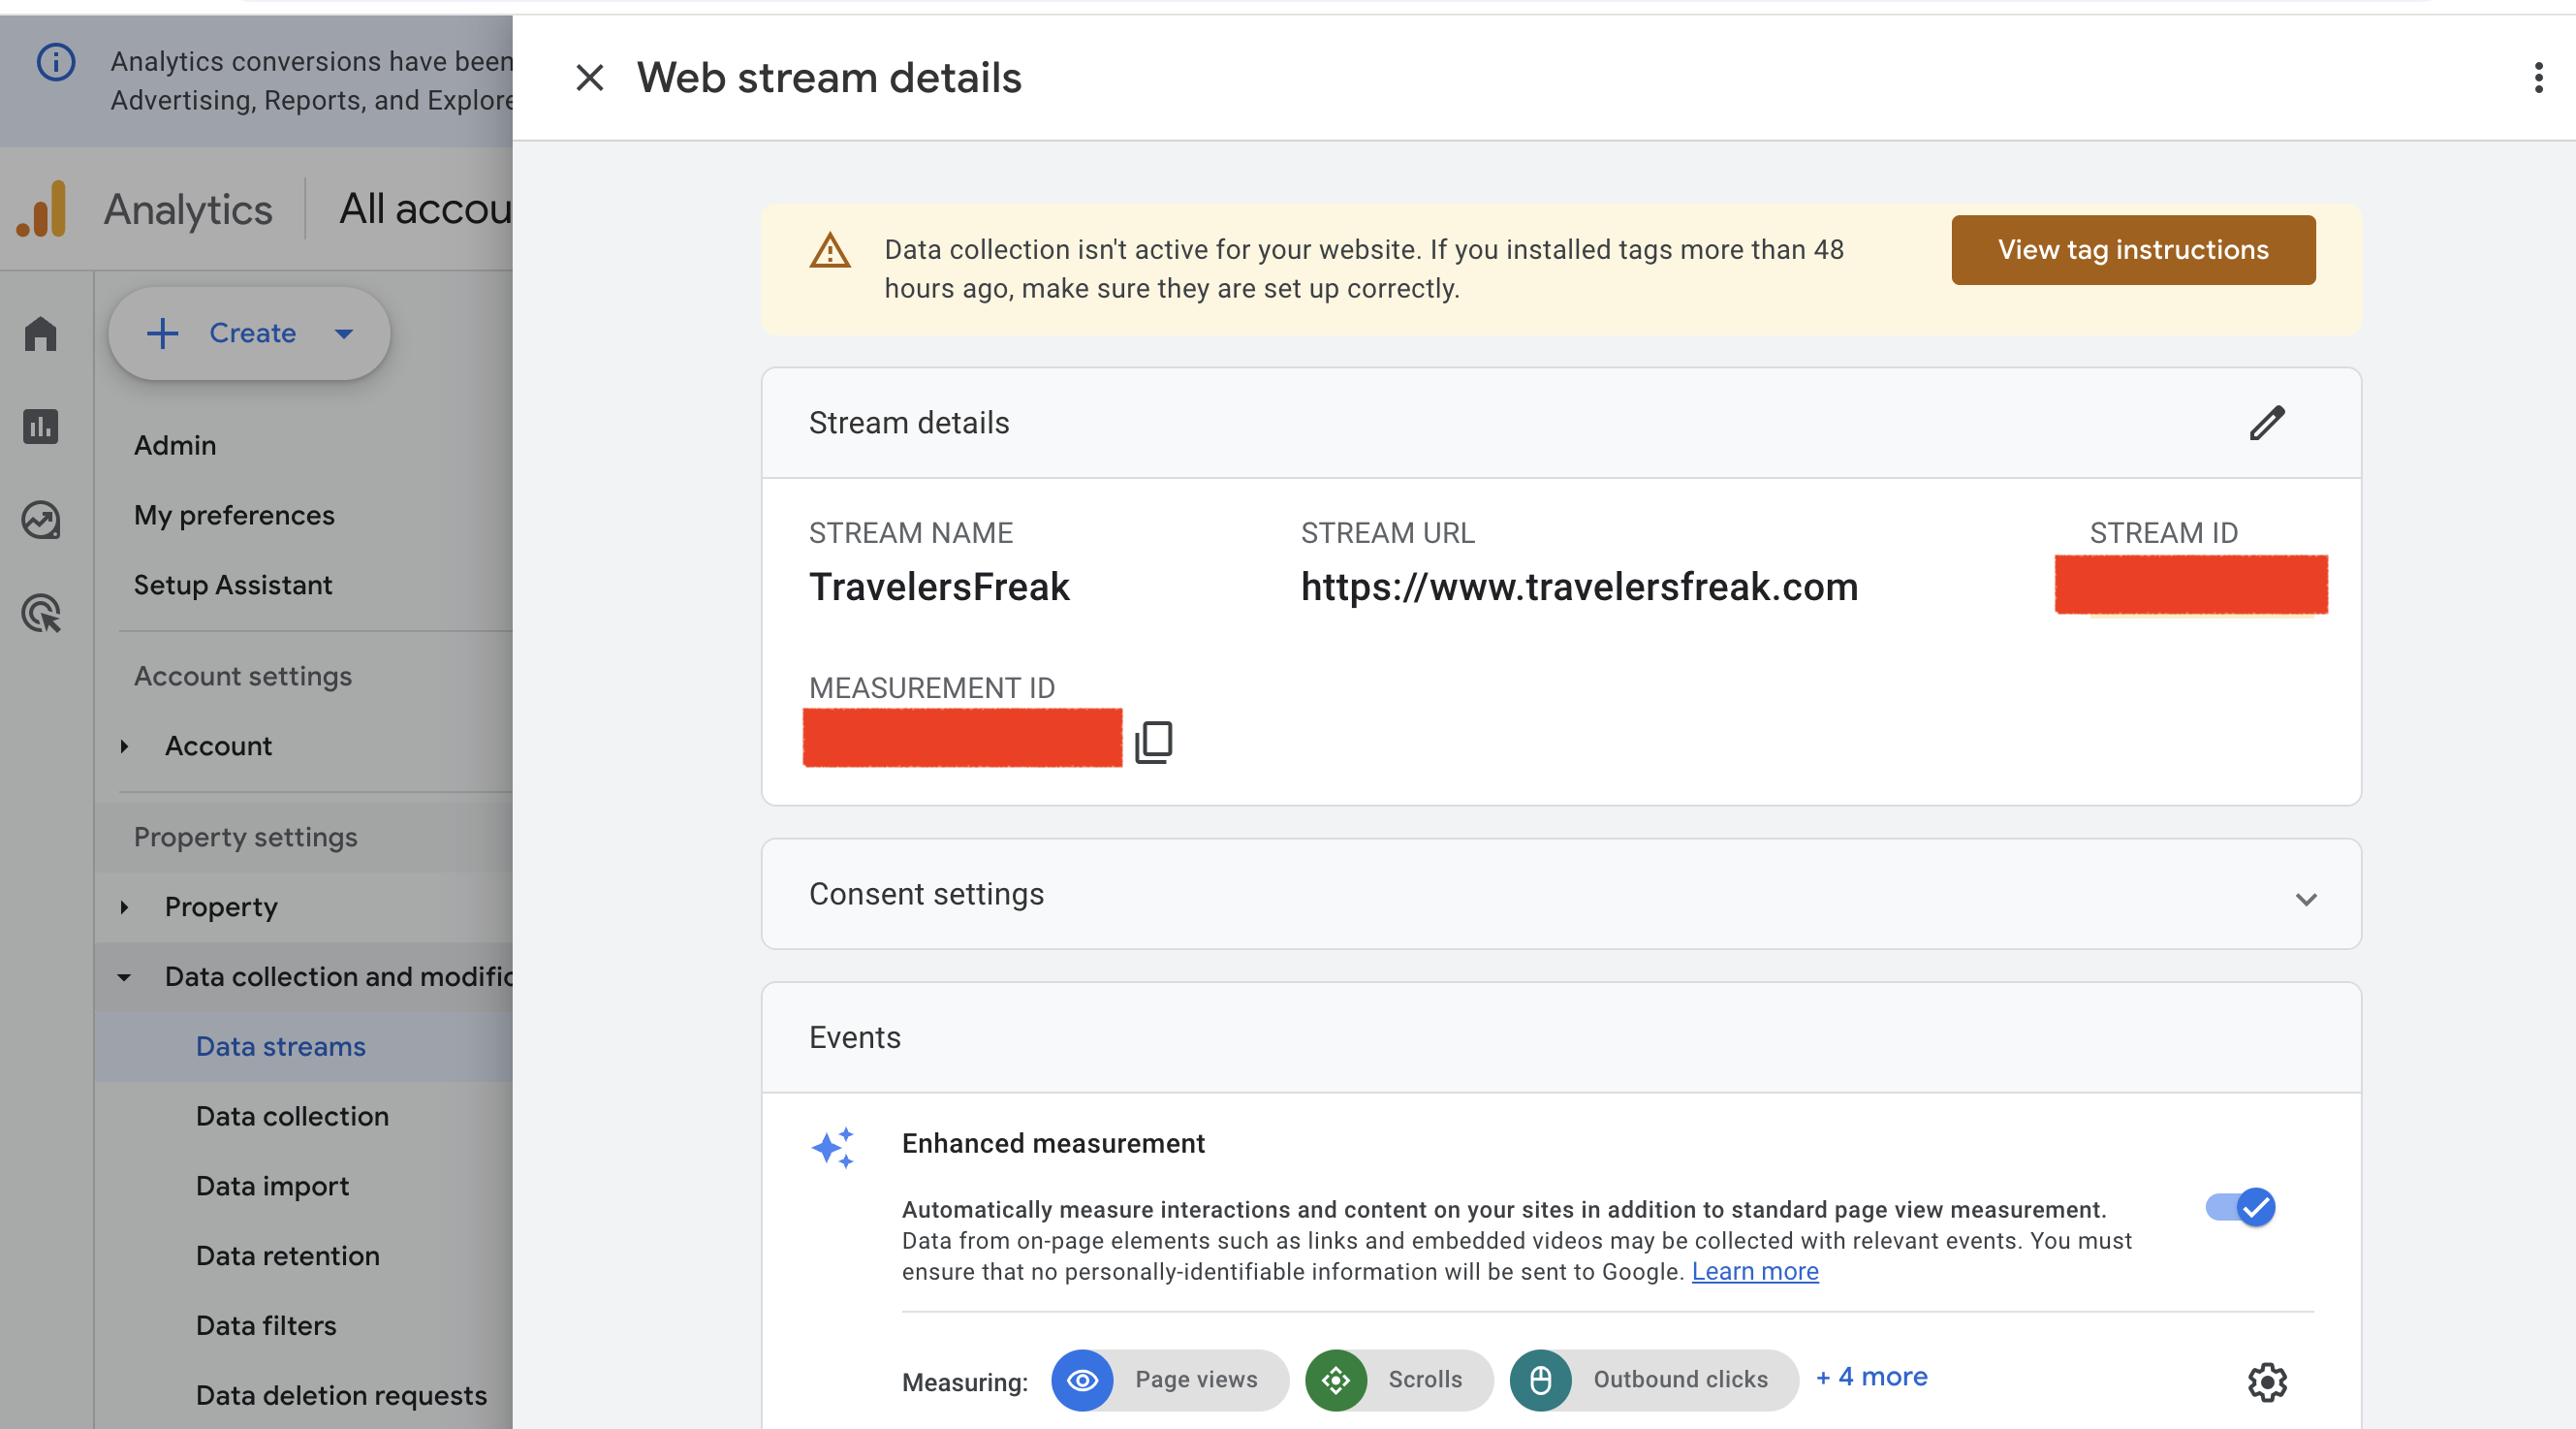This screenshot has height=1429, width=2576.
Task: Click the Outbound clicks mouse icon
Action: 1540,1380
